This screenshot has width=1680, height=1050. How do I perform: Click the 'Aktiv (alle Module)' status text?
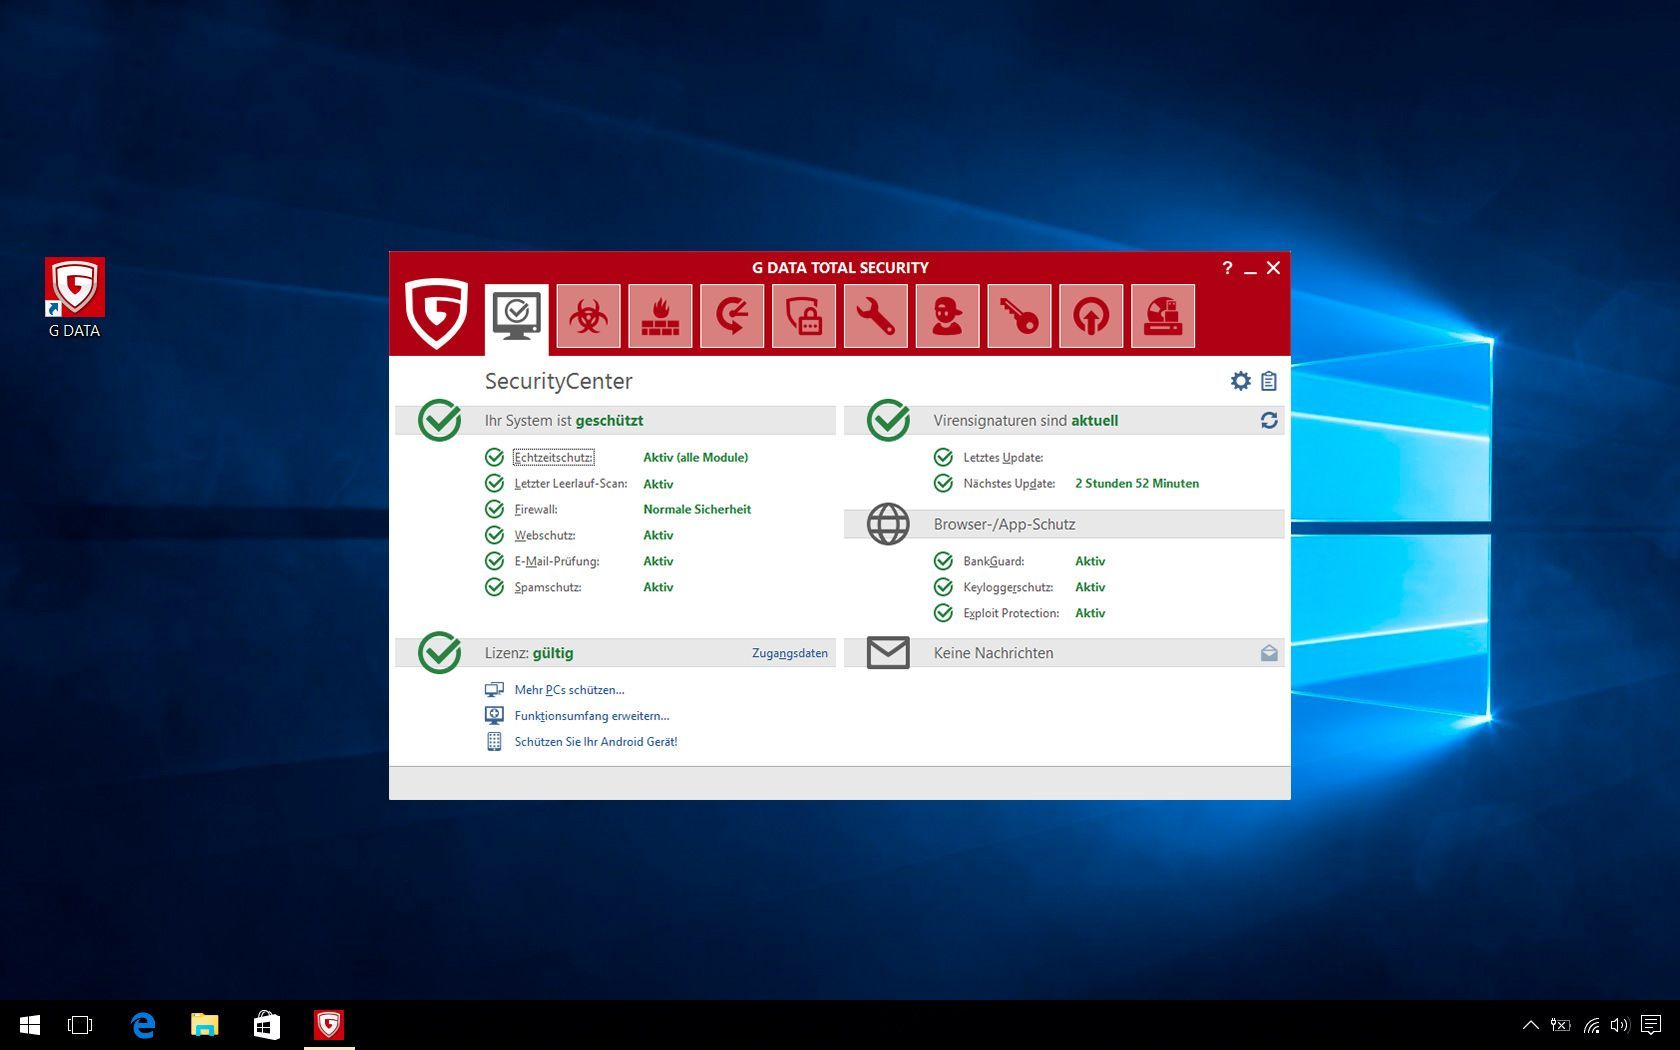[696, 458]
